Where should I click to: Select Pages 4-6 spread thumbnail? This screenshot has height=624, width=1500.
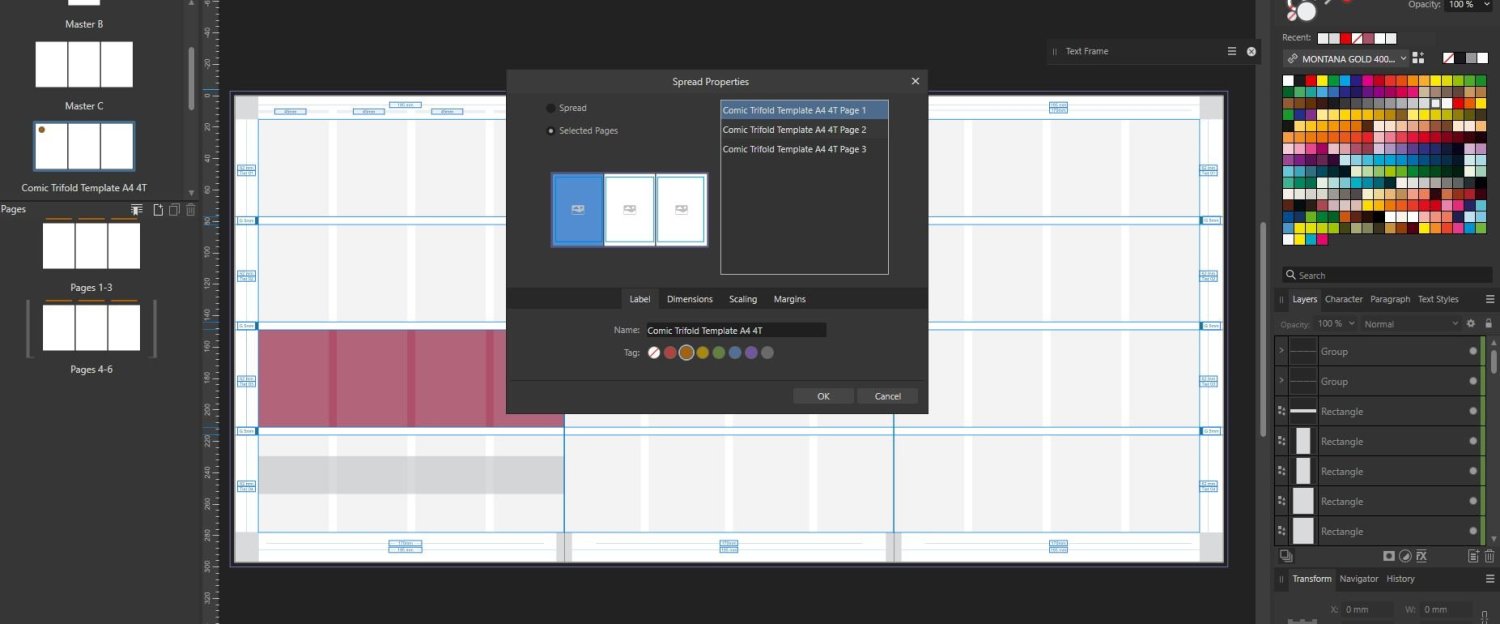91,328
